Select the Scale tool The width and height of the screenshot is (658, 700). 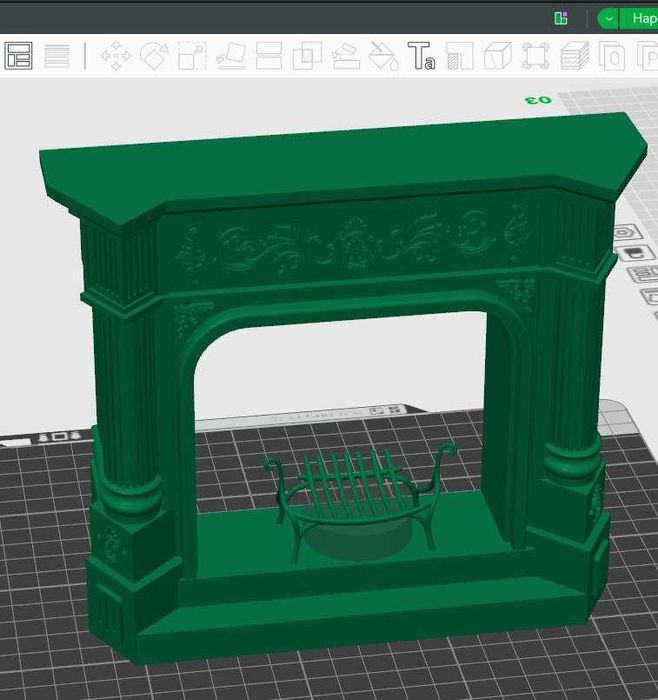192,56
